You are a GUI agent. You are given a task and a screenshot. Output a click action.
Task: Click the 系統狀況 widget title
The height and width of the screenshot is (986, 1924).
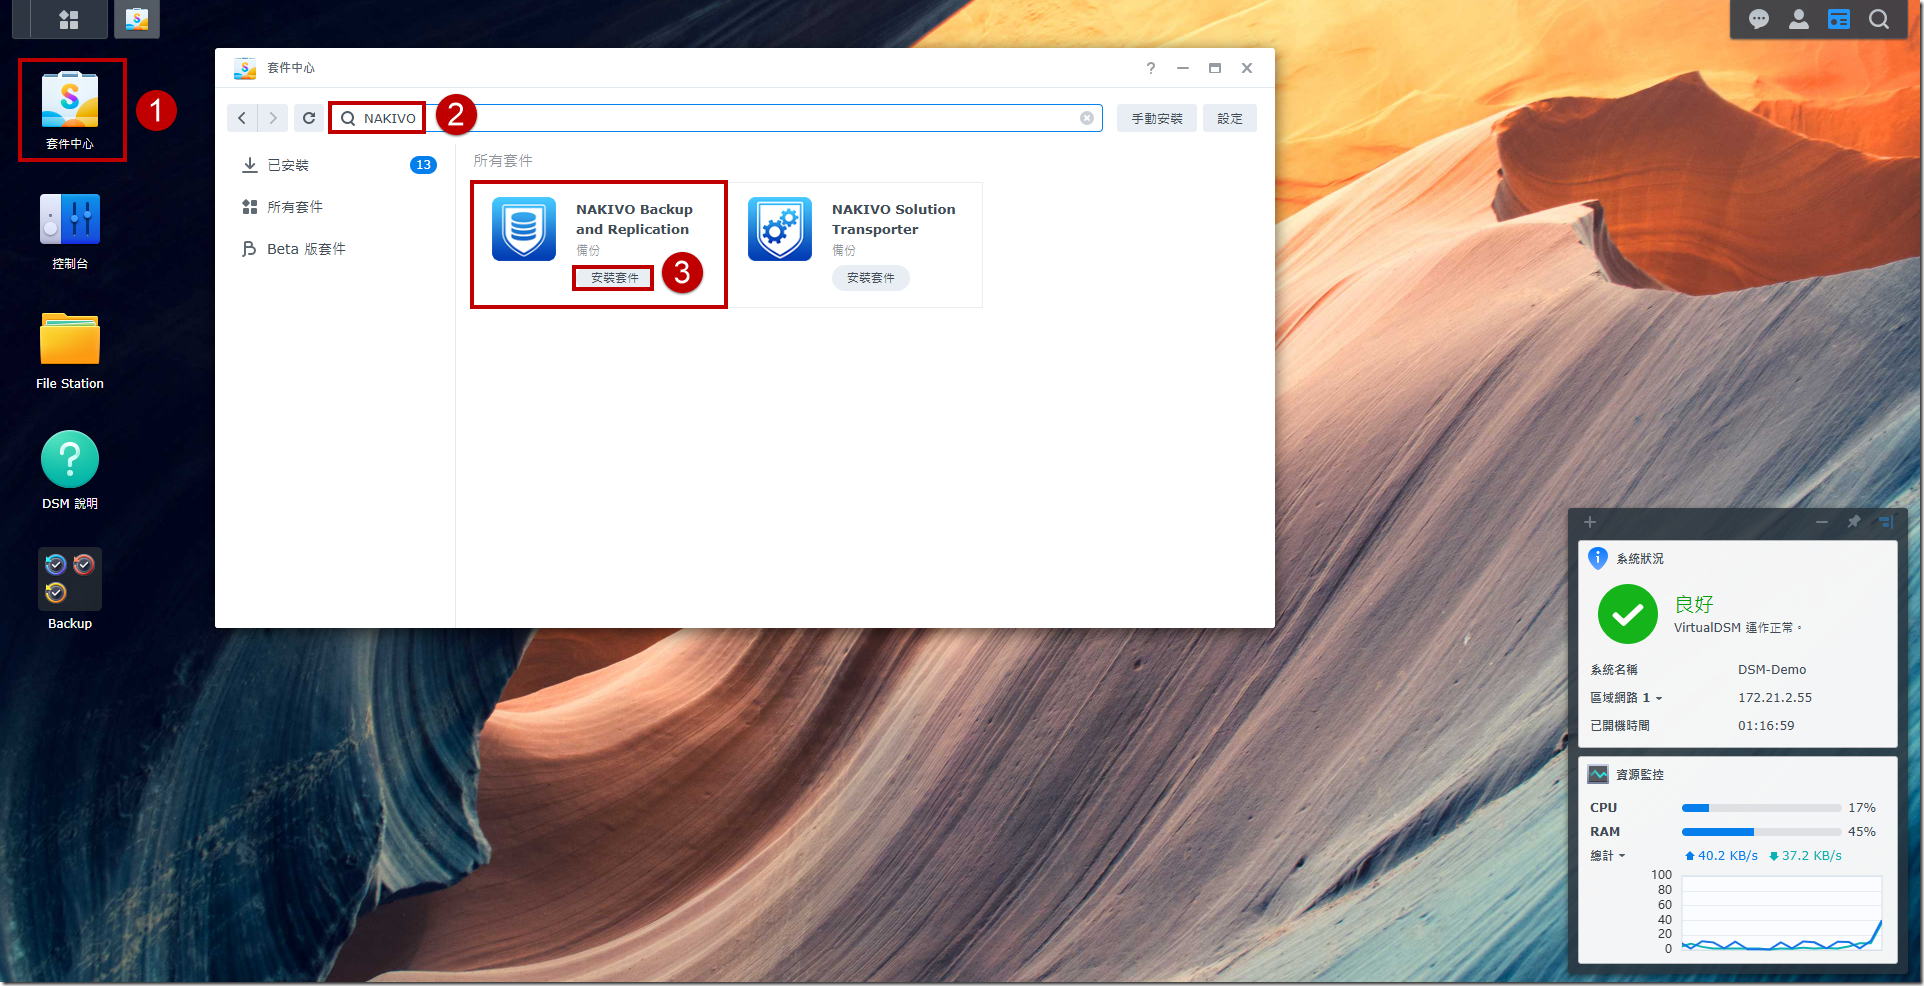pyautogui.click(x=1640, y=559)
